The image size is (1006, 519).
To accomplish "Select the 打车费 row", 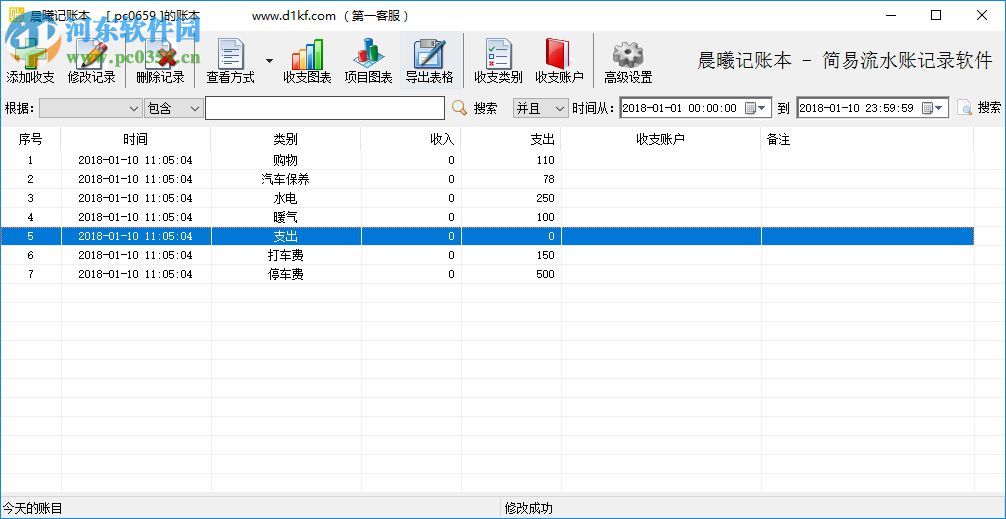I will point(487,255).
